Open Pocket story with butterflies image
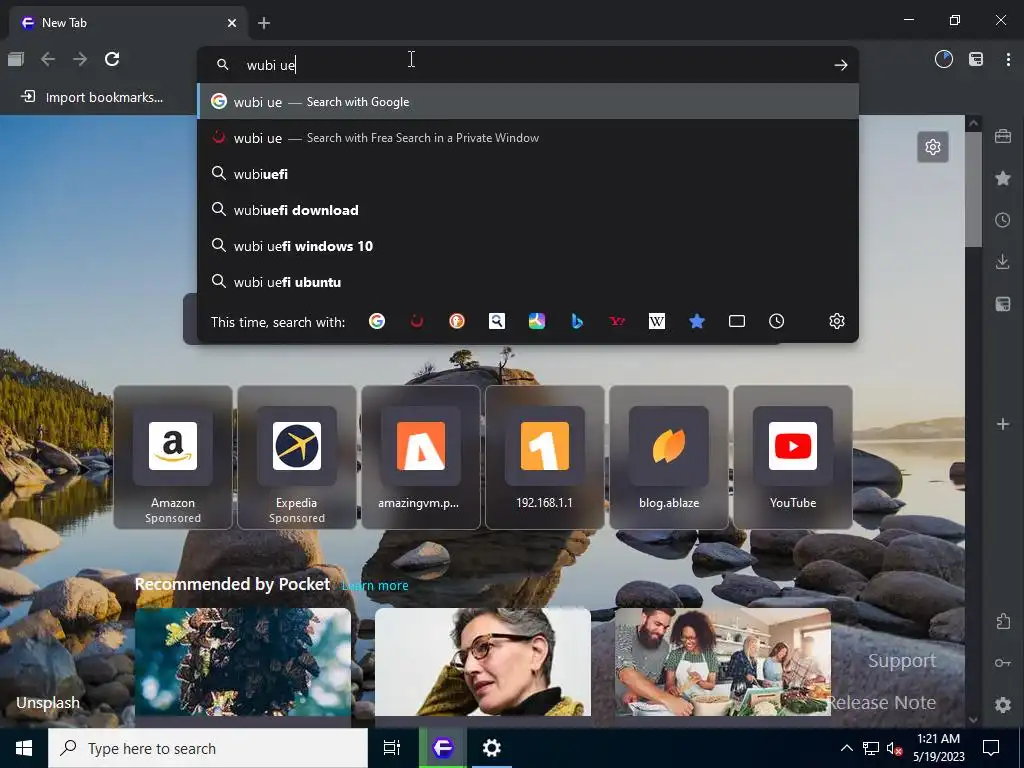This screenshot has height=768, width=1024. [x=243, y=662]
